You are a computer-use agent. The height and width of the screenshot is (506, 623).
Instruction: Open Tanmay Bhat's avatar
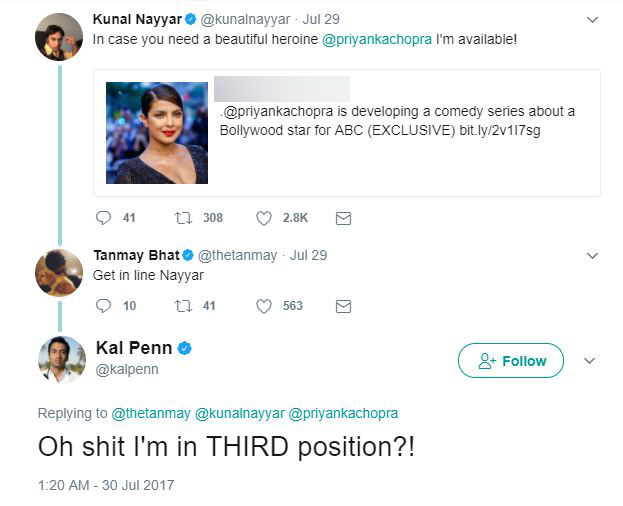[x=59, y=272]
